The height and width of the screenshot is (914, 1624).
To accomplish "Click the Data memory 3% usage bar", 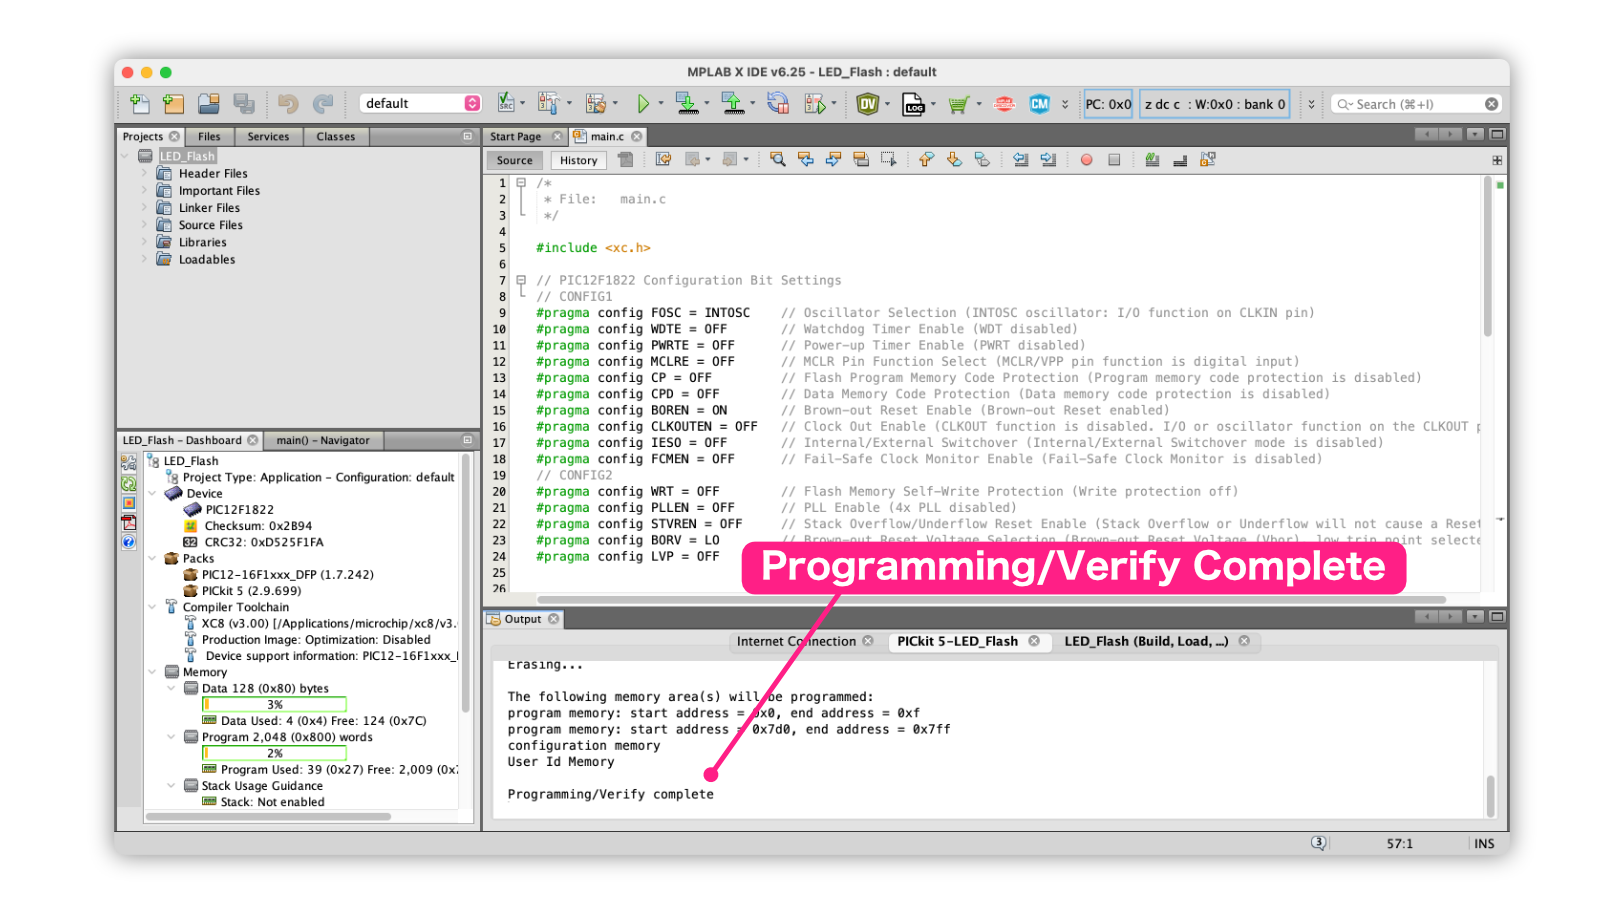I will (x=274, y=704).
